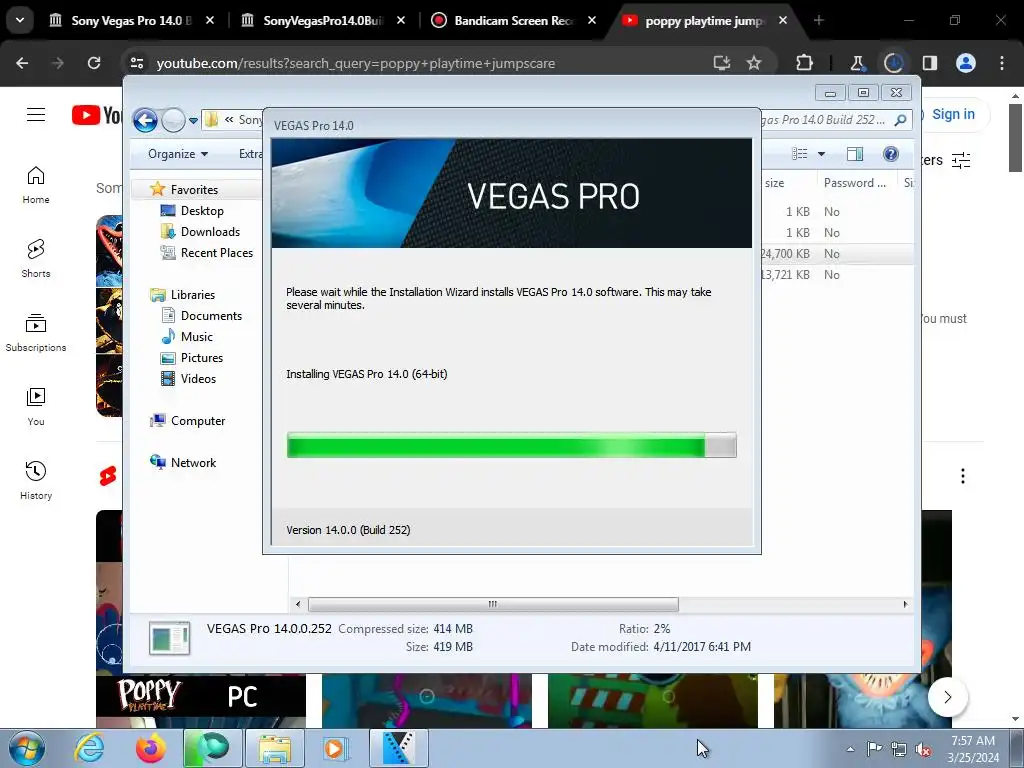Open Internet Explorer from the taskbar
1024x768 pixels.
(x=89, y=748)
